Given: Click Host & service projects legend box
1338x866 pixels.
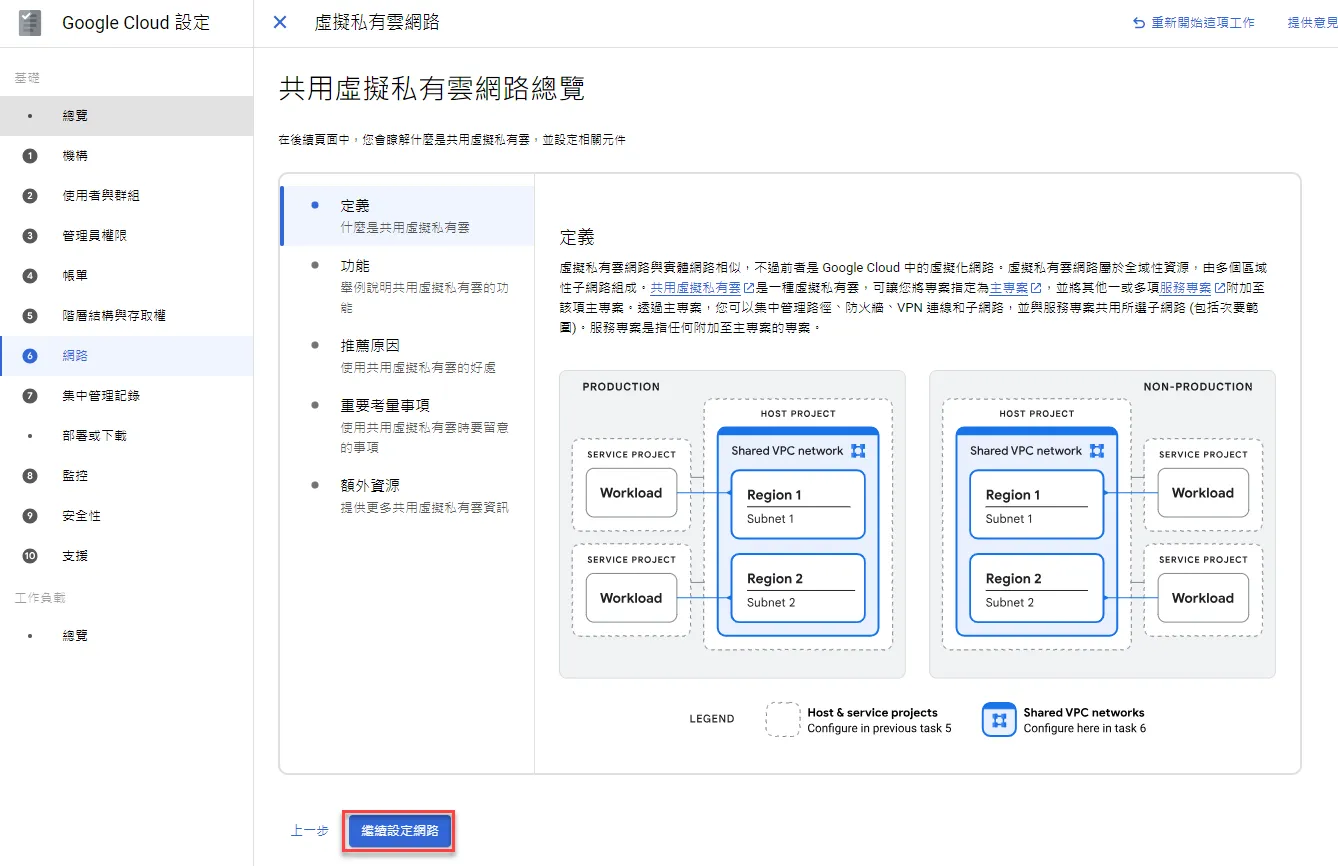Looking at the screenshot, I should [x=783, y=719].
